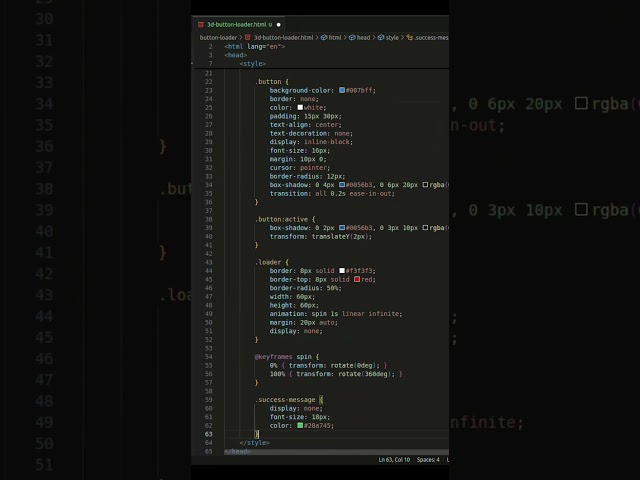Click 'border: none;' on line 24

pos(294,99)
